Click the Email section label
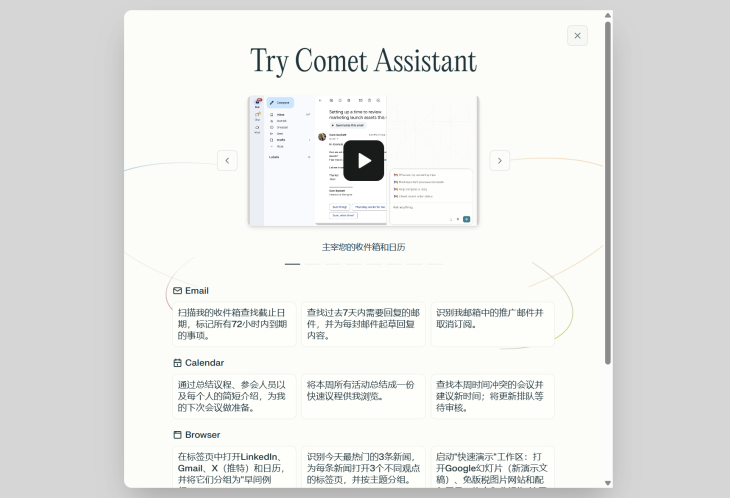The height and width of the screenshot is (498, 730). [x=197, y=291]
